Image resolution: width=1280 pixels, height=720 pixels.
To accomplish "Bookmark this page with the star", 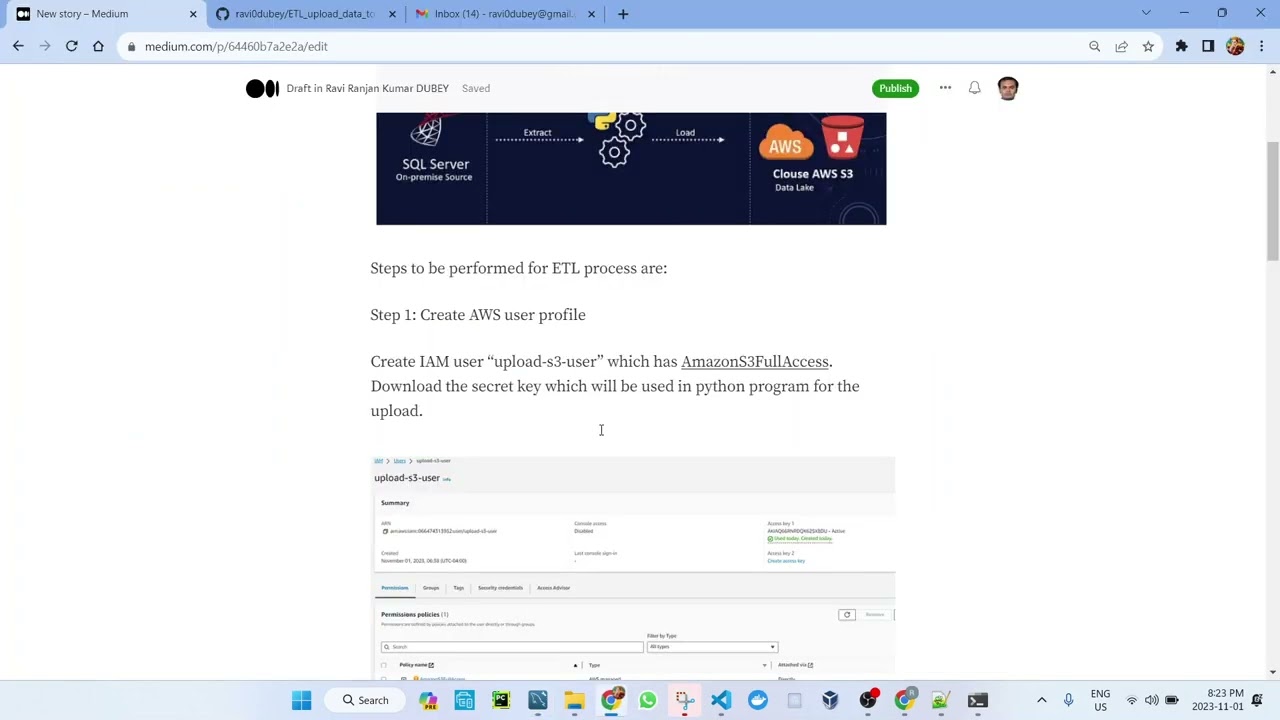I will click(1148, 46).
